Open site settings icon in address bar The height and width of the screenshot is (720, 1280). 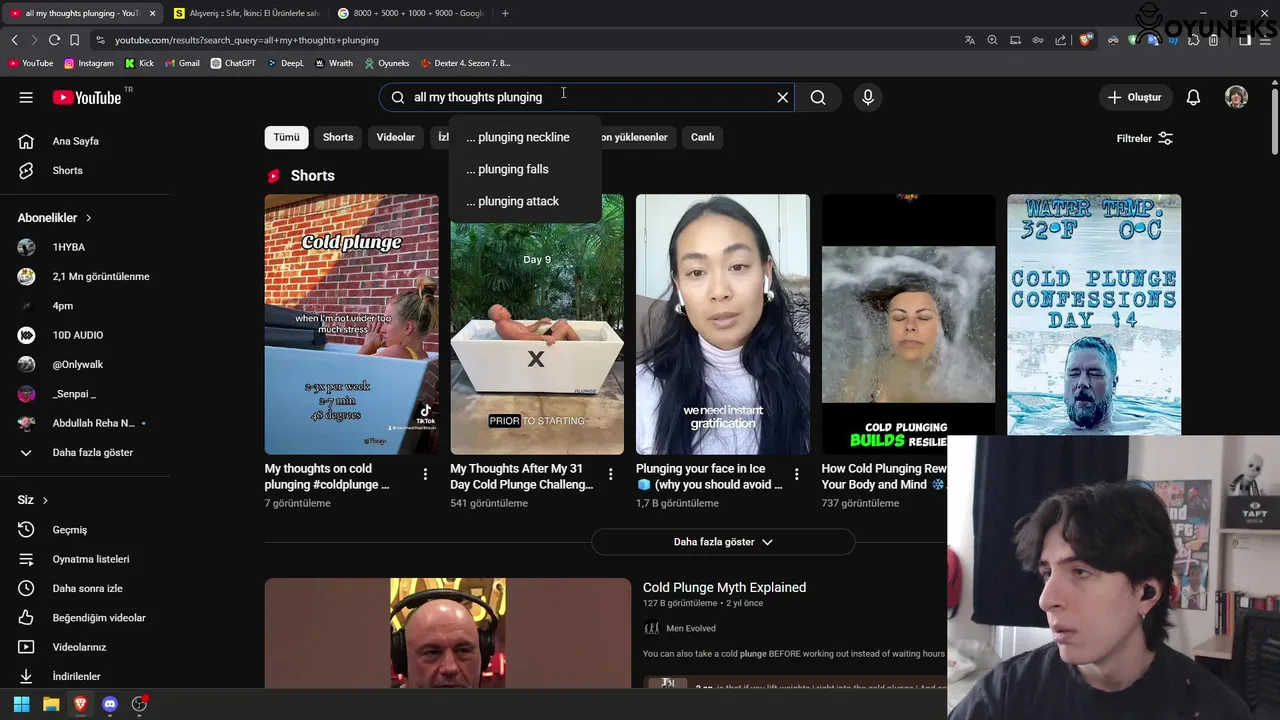point(100,40)
